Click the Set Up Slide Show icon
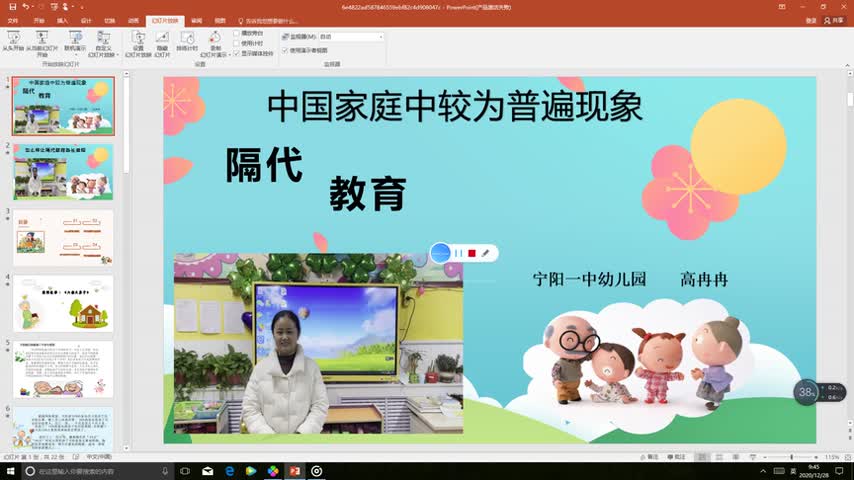The height and width of the screenshot is (480, 854). 138,42
